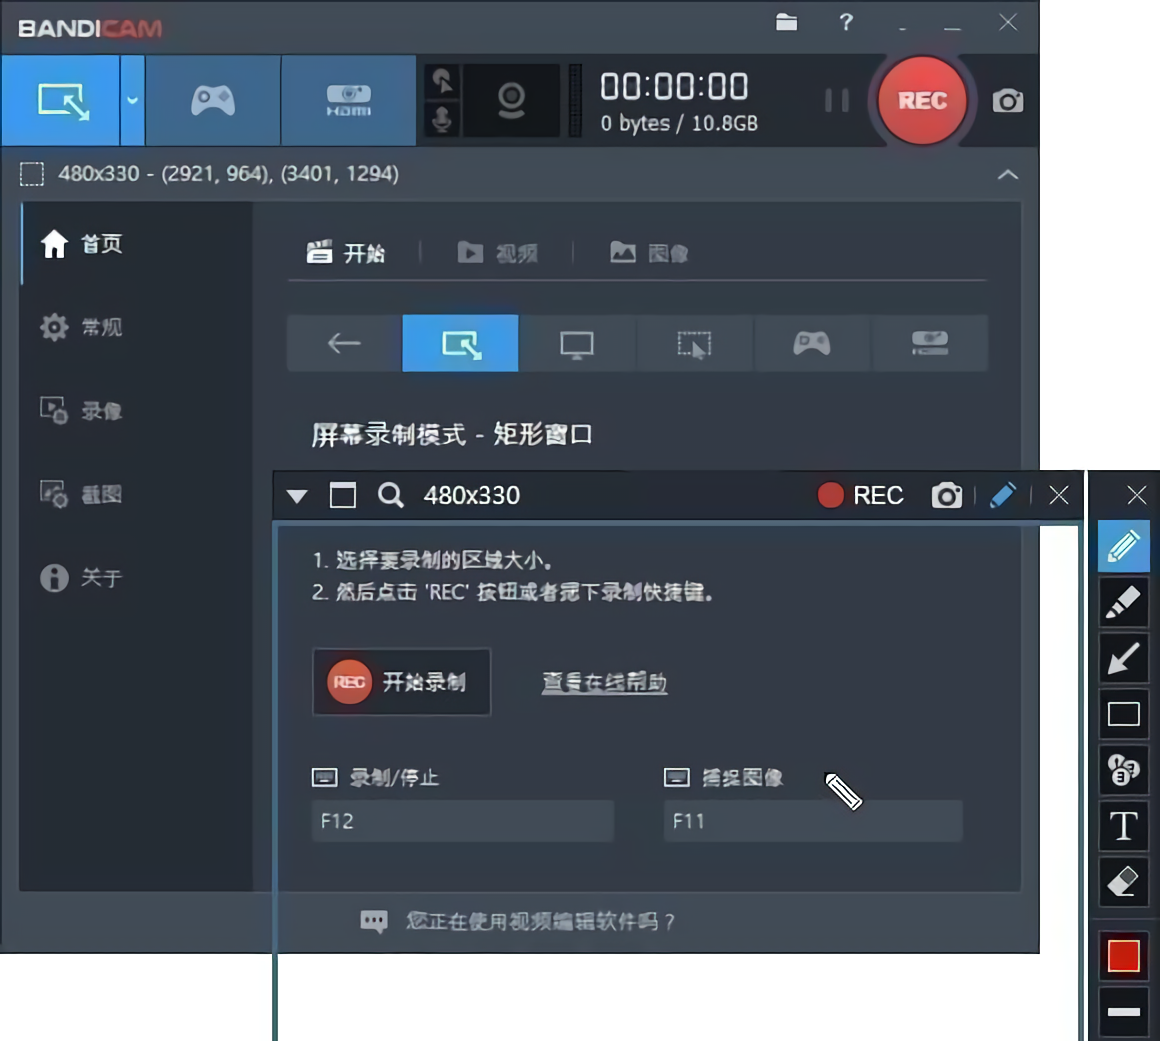Screen dimensions: 1160x1041
Task: Toggle the webcam overlay icon
Action: 511,101
